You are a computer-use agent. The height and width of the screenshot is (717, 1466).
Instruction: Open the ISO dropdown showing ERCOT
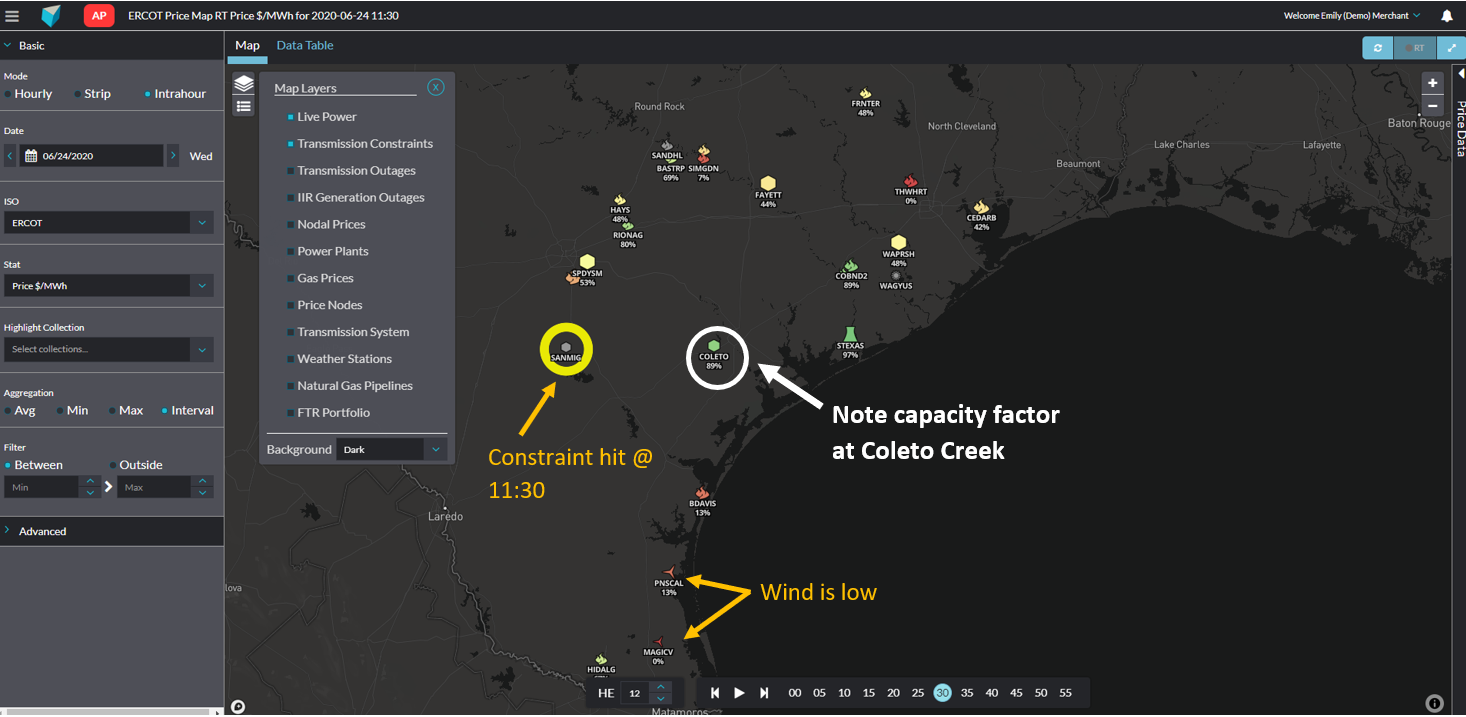[108, 222]
